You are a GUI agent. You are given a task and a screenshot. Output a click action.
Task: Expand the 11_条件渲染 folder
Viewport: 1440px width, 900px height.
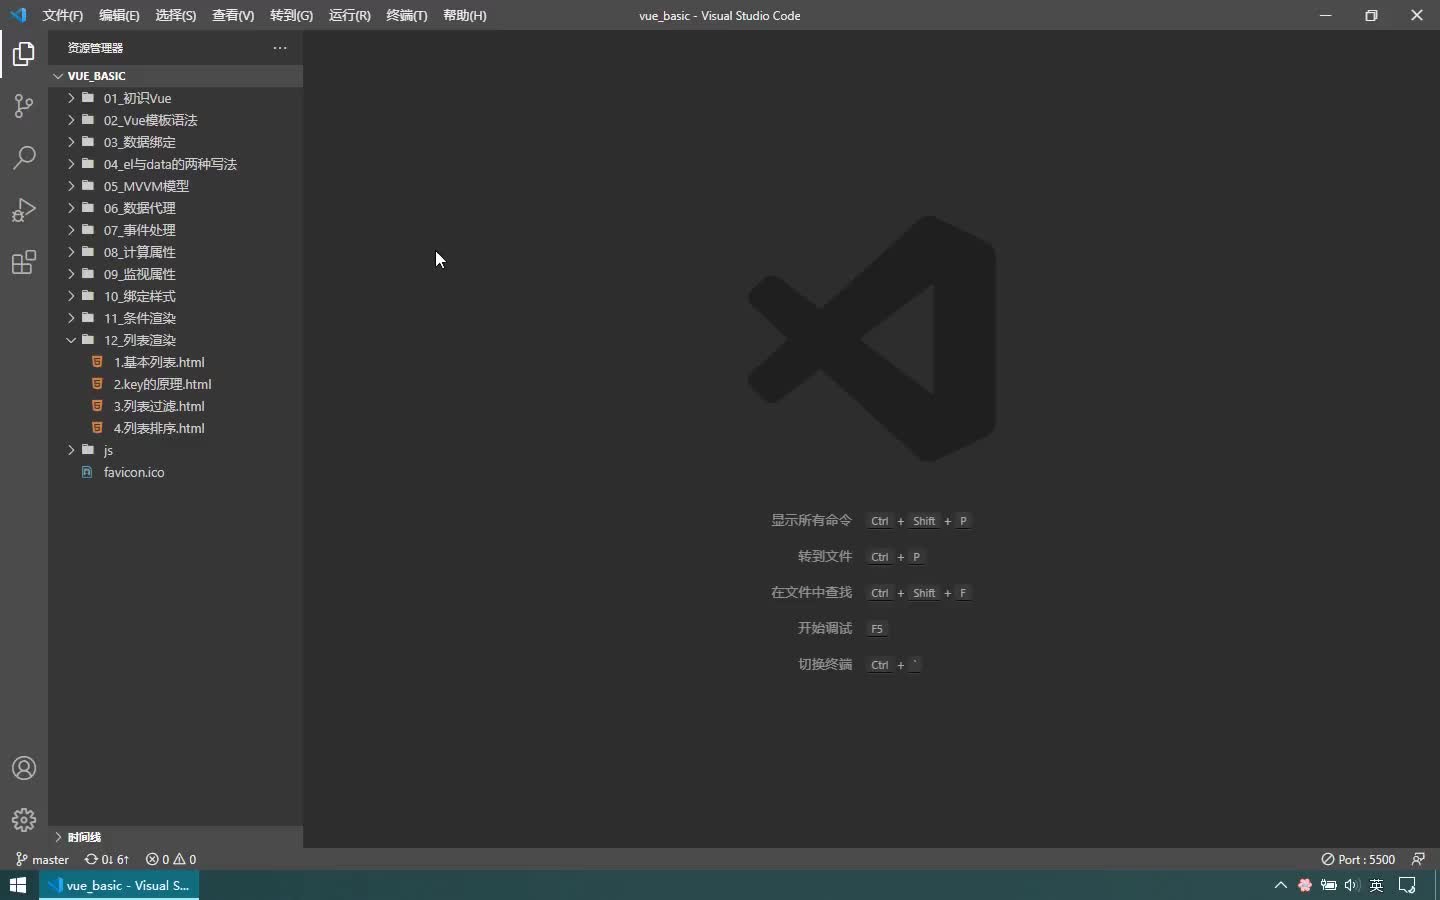coord(175,318)
